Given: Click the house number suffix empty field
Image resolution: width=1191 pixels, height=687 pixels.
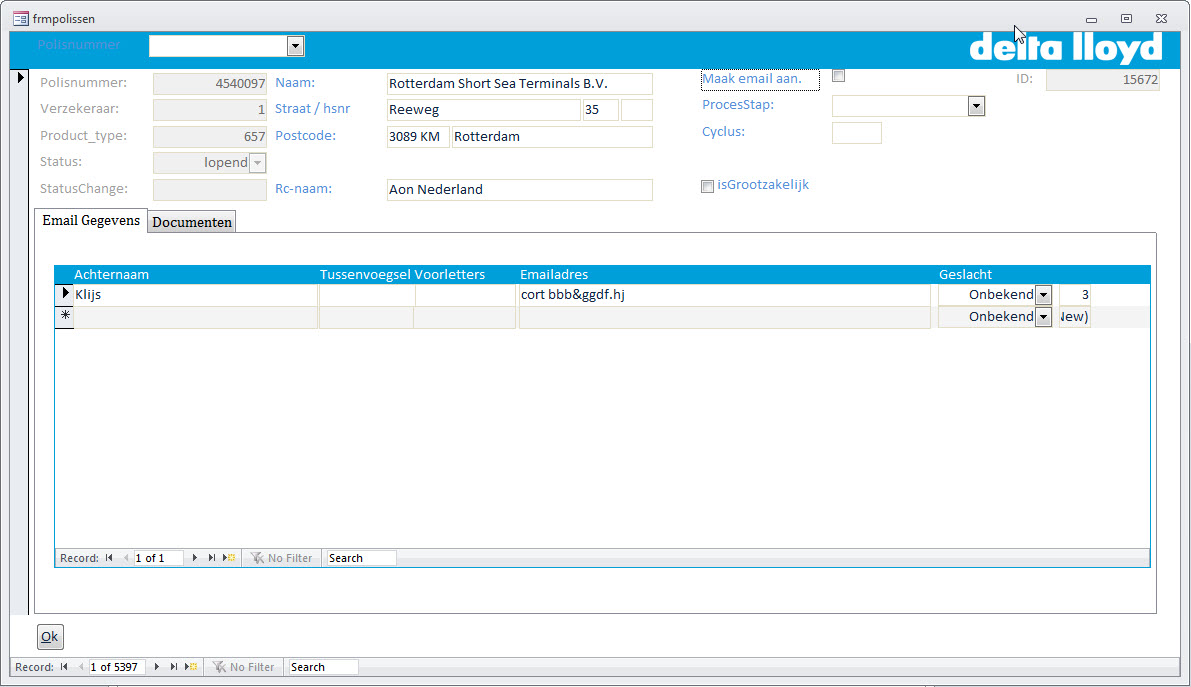Looking at the screenshot, I should [x=637, y=109].
